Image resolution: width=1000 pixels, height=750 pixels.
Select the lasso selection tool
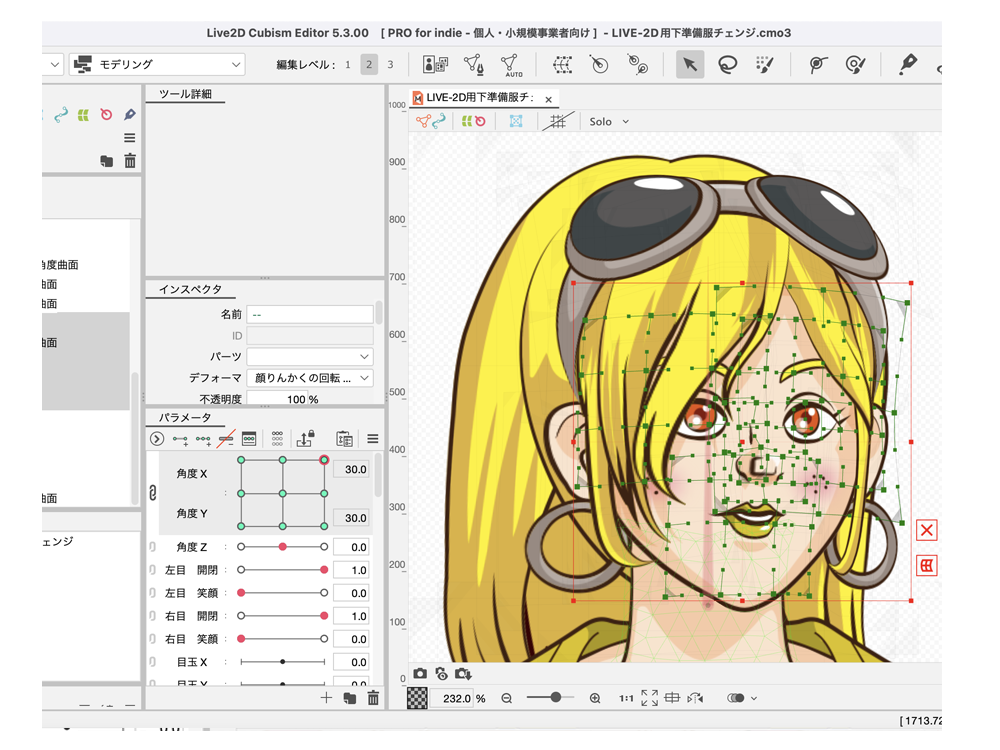[x=727, y=64]
